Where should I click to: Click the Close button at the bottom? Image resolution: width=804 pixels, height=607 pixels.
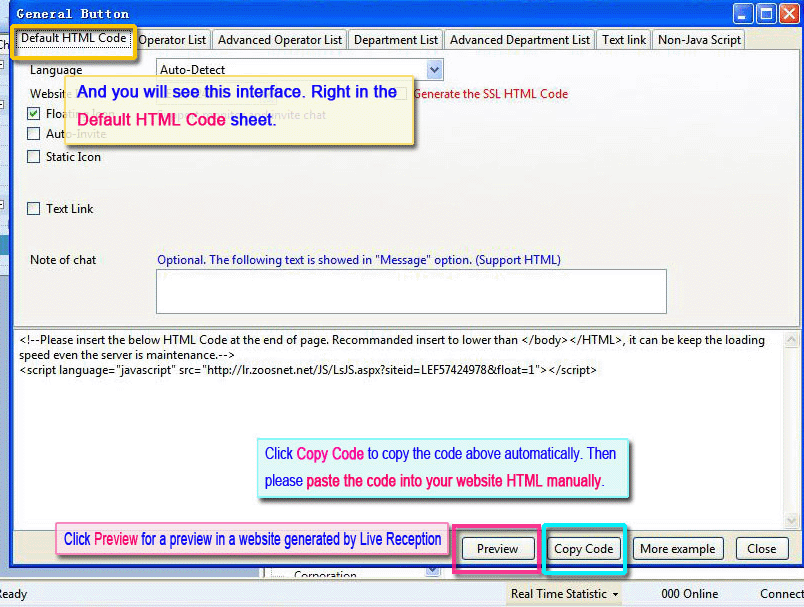pos(761,549)
